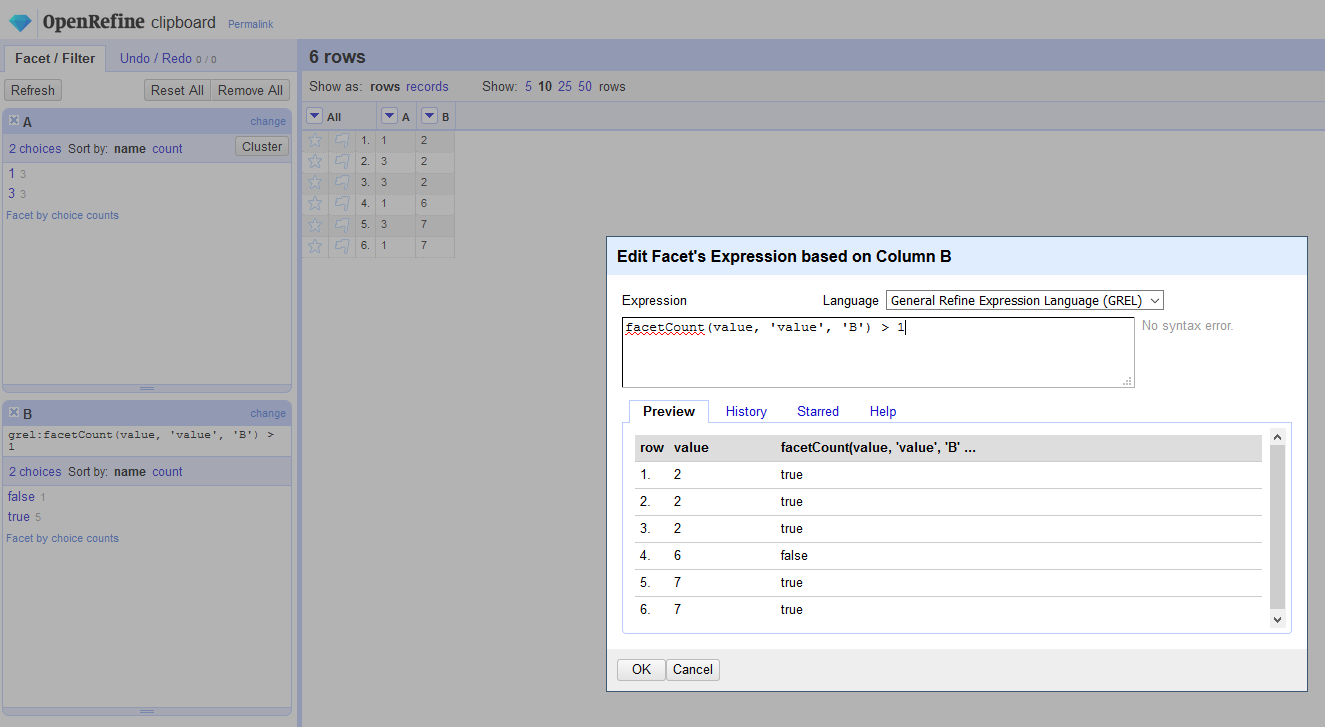Click Remove All facets
The height and width of the screenshot is (727, 1325).
pyautogui.click(x=251, y=90)
